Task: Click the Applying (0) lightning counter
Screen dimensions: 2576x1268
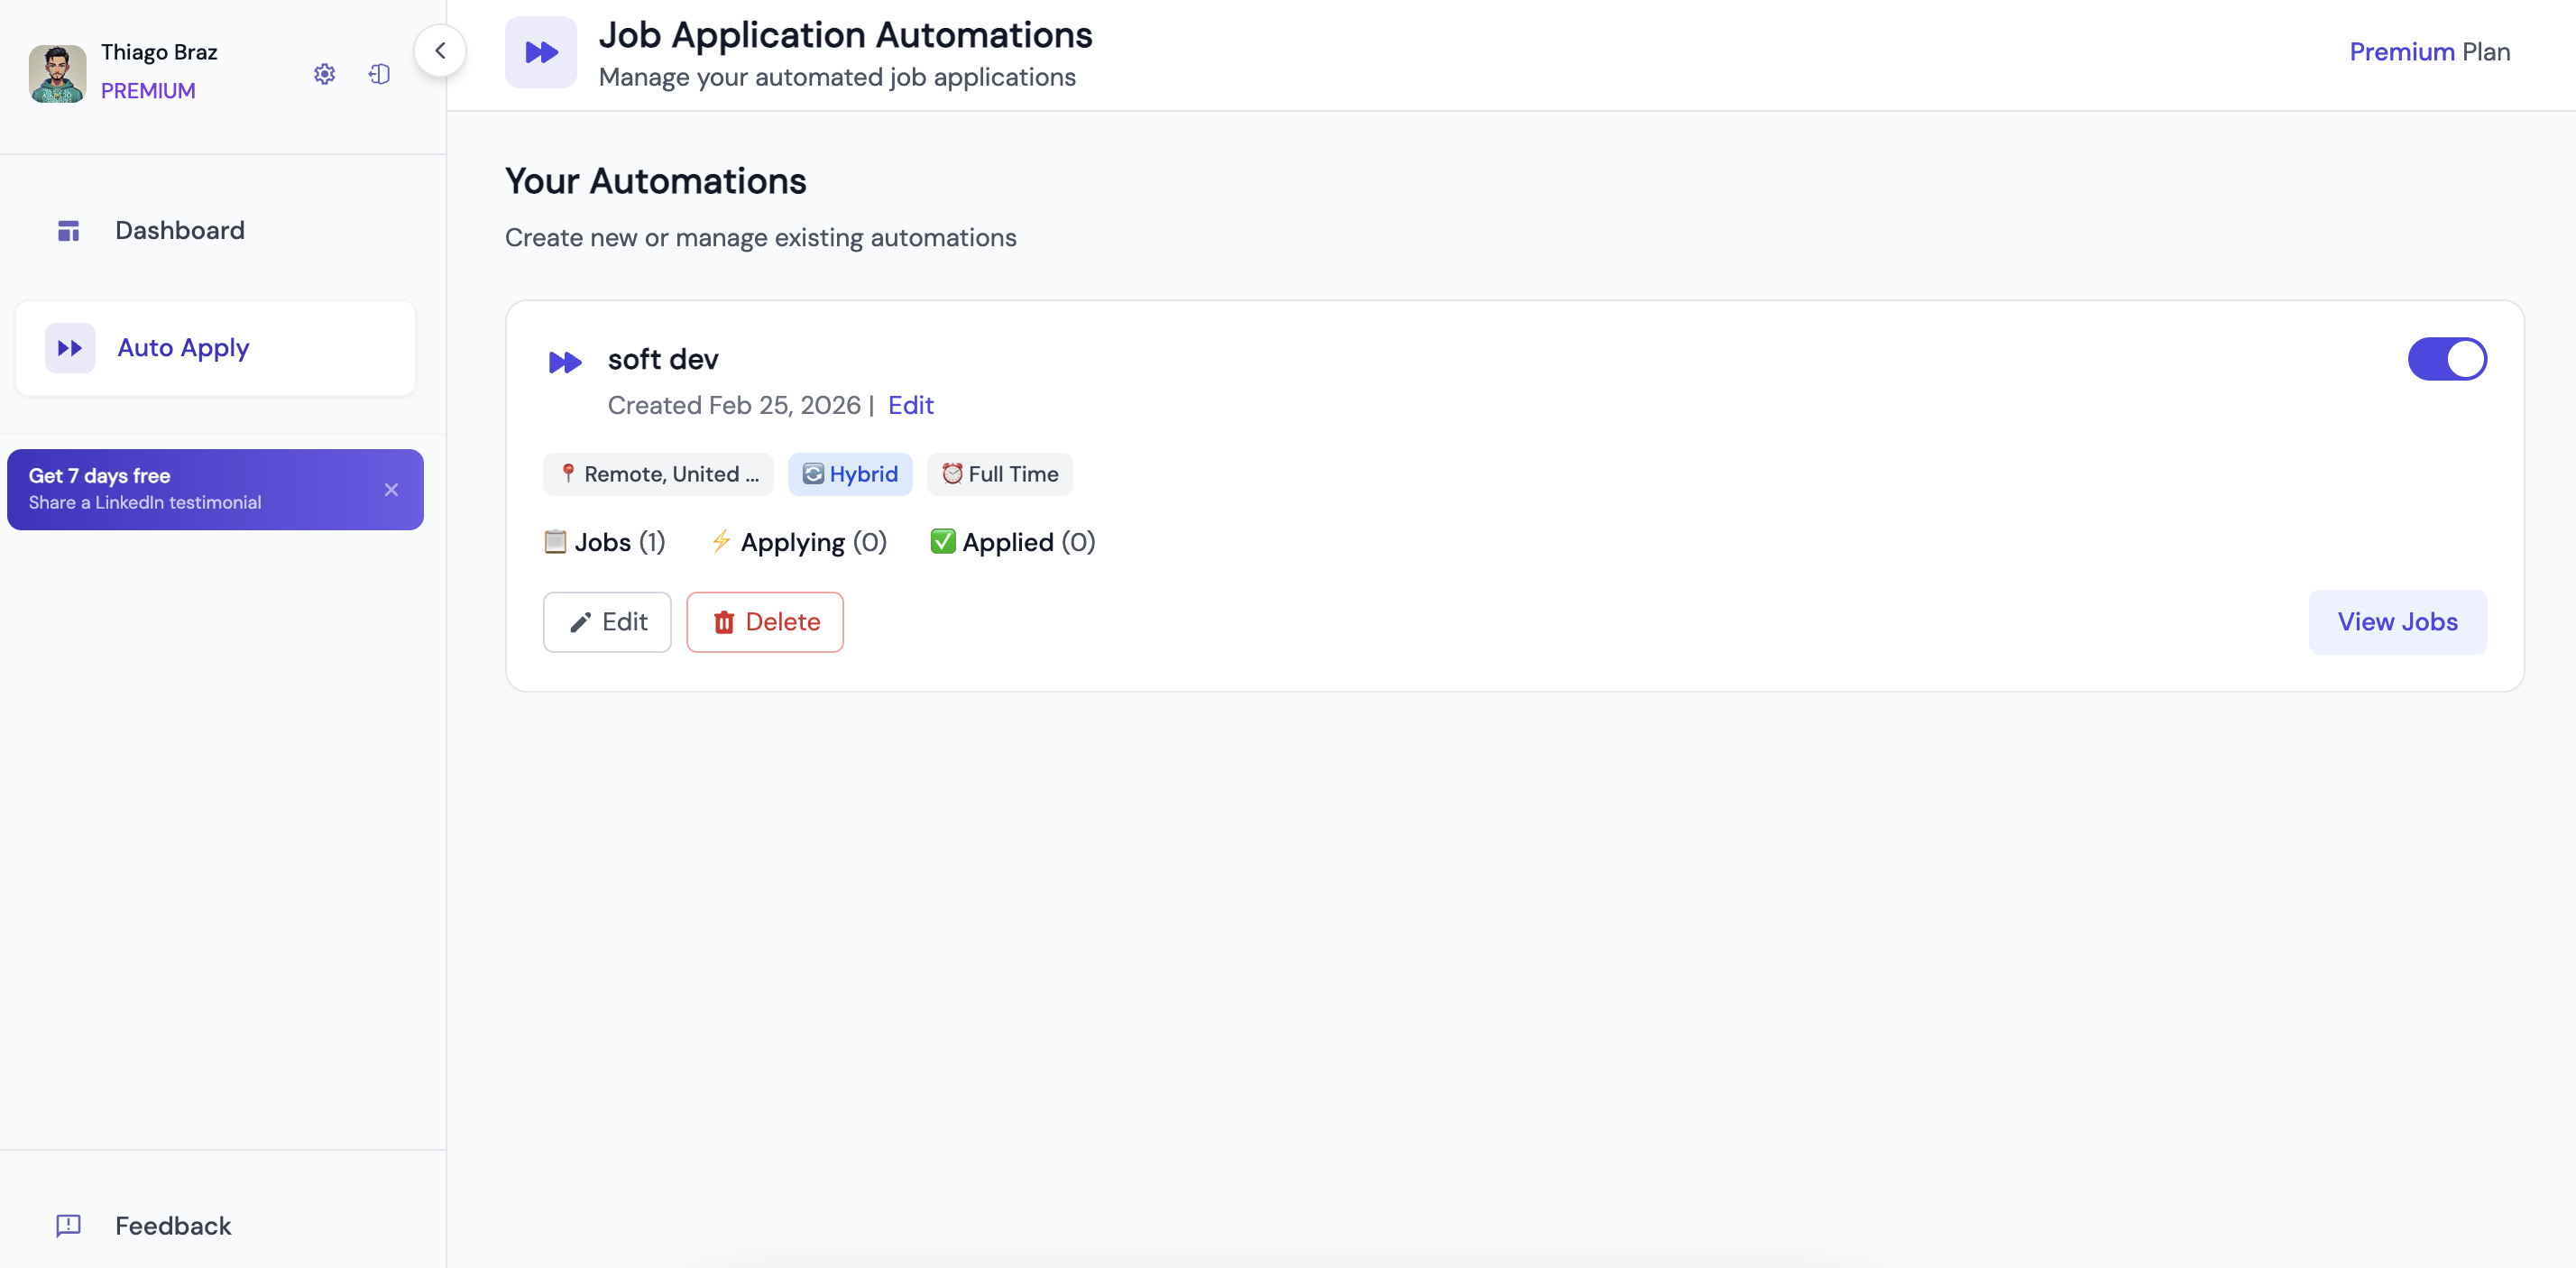Action: (798, 542)
